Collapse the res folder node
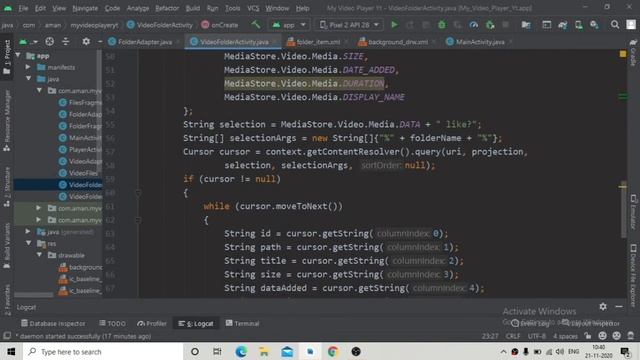Image resolution: width=640 pixels, height=360 pixels. point(29,243)
